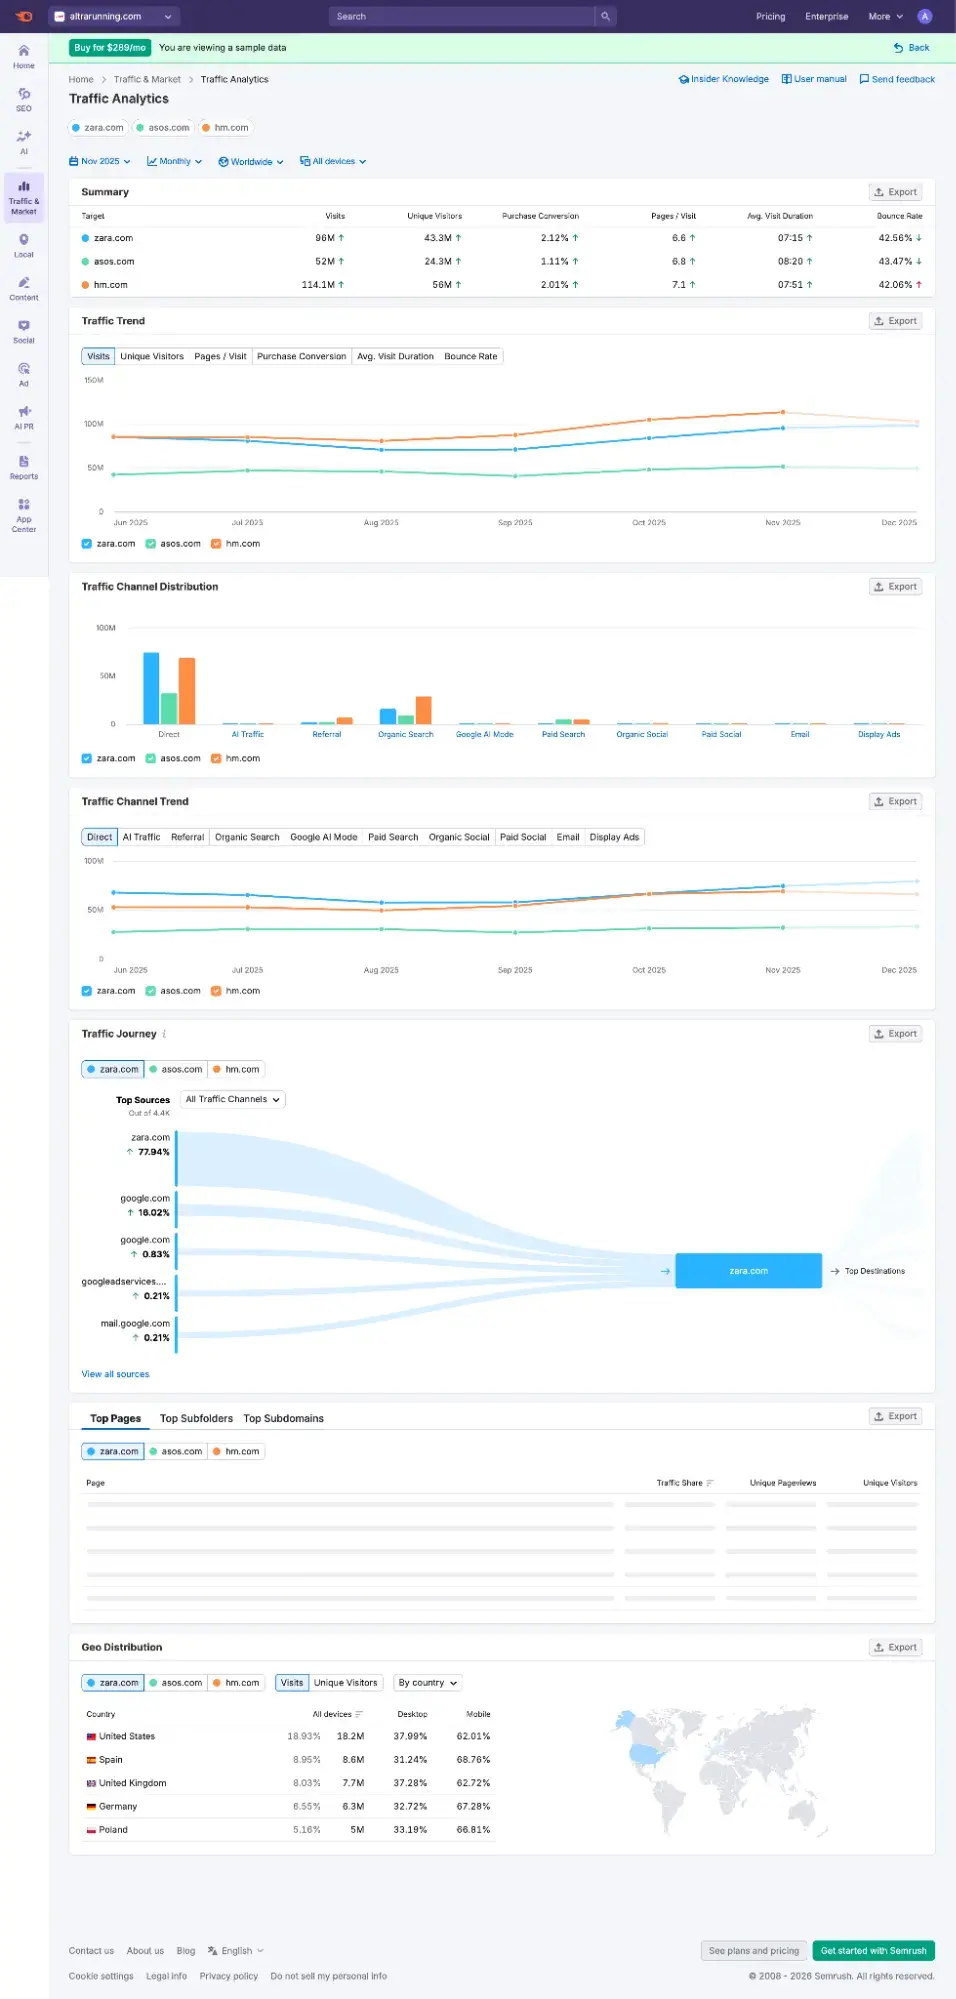Switch Traffic Trend to Bounce Rate tab
This screenshot has height=1999, width=956.
click(x=471, y=356)
